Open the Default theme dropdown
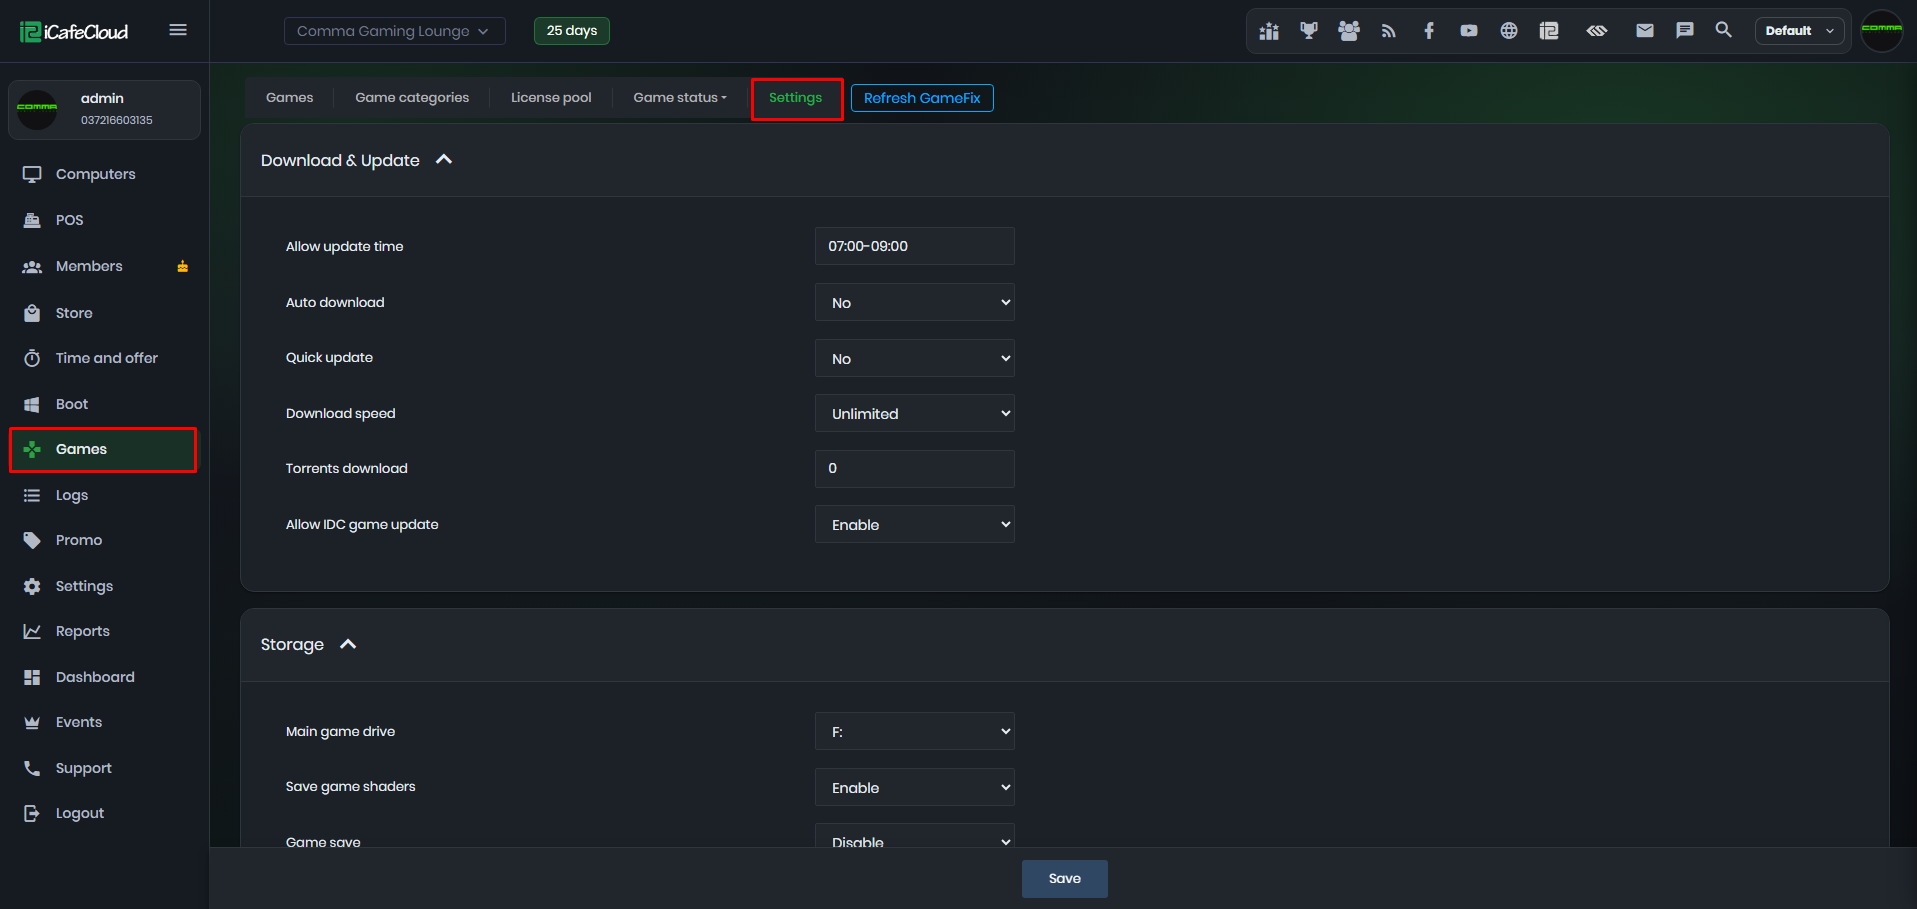1917x909 pixels. 1799,31
